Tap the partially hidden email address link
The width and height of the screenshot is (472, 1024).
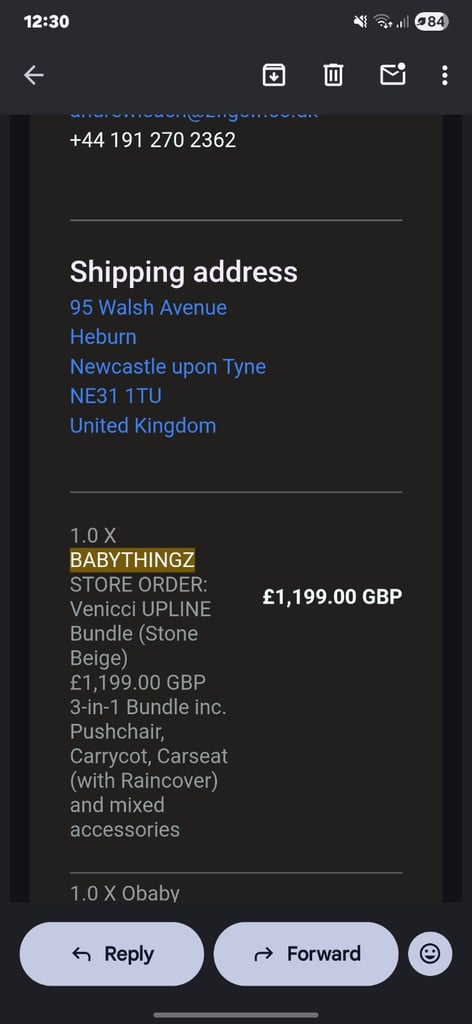194,116
